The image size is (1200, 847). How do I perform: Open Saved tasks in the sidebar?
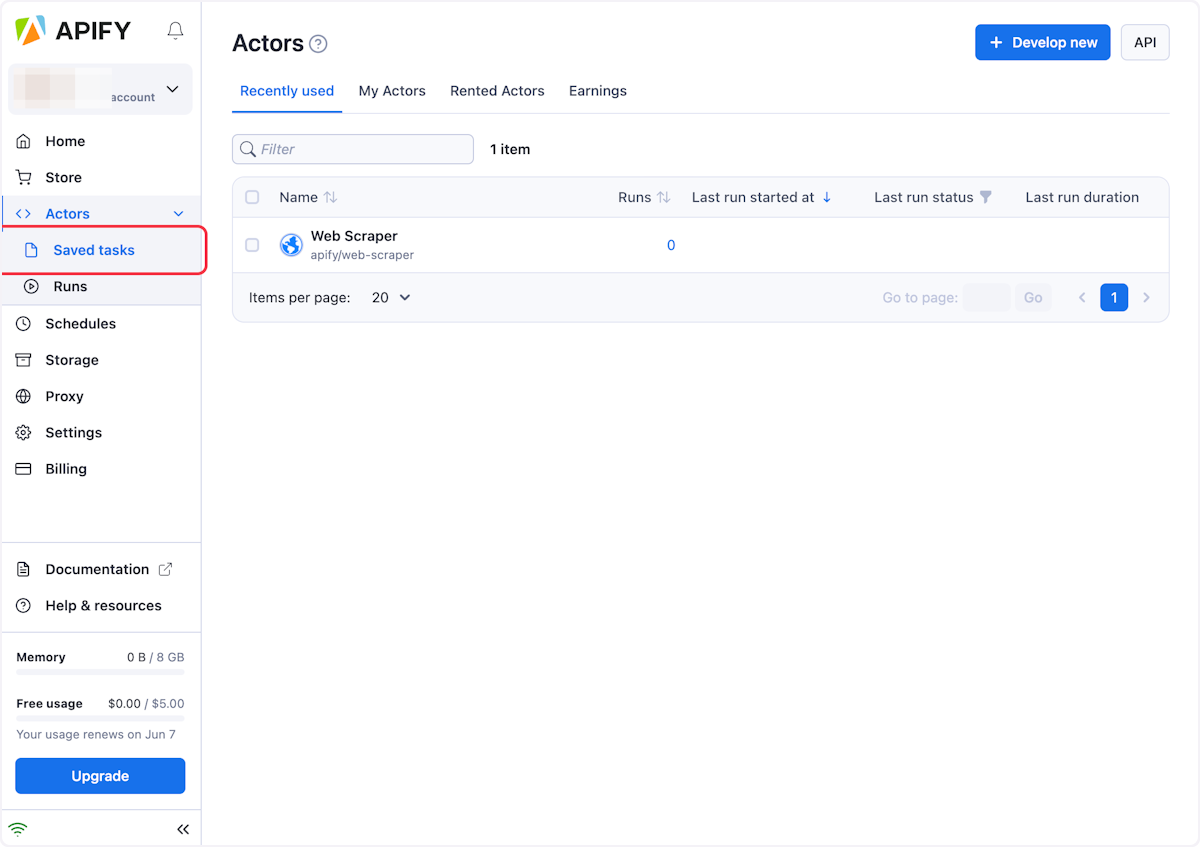click(x=101, y=250)
